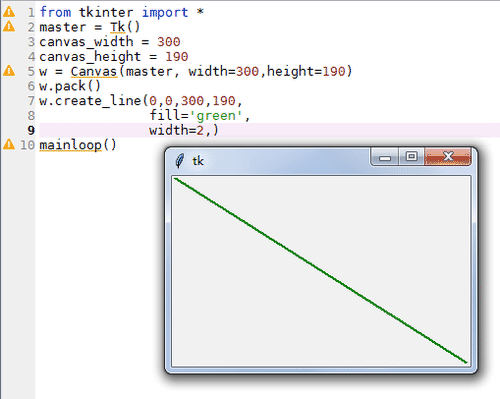Image resolution: width=500 pixels, height=399 pixels.
Task: Click the warning icon on line 1
Action: pyautogui.click(x=9, y=12)
